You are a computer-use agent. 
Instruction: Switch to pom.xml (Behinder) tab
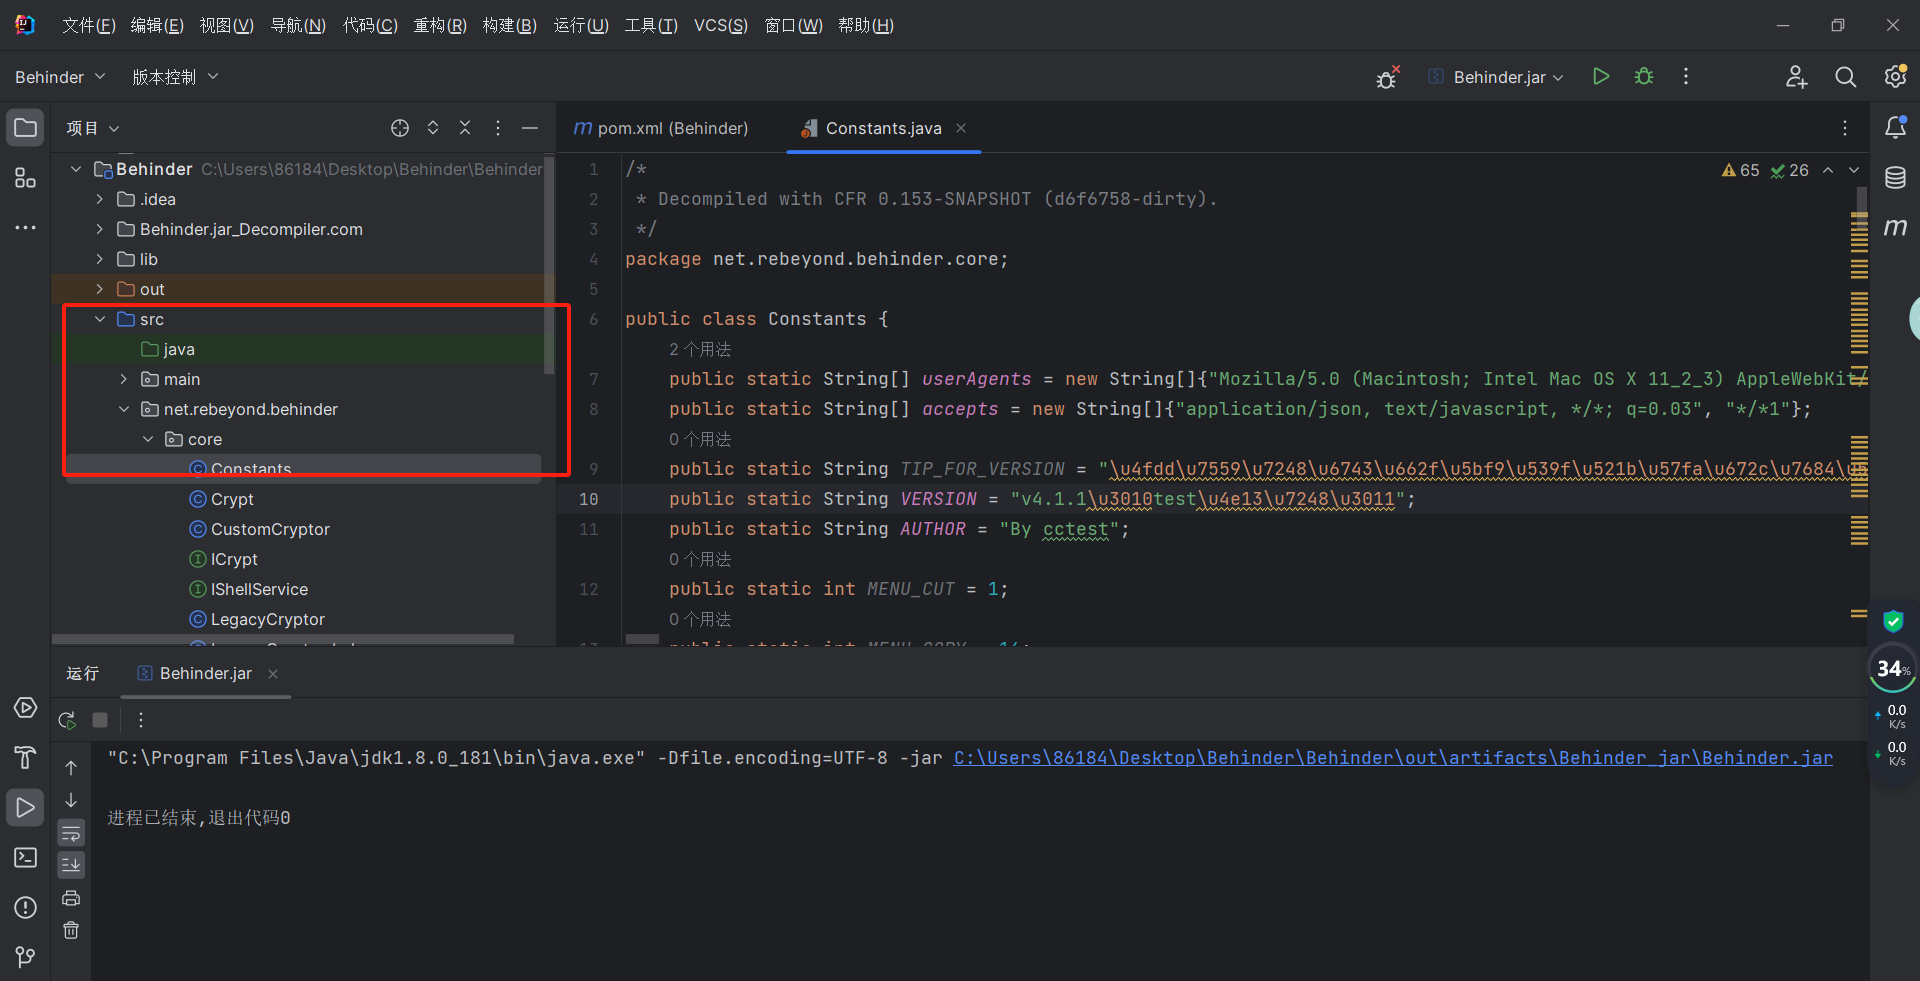click(660, 128)
